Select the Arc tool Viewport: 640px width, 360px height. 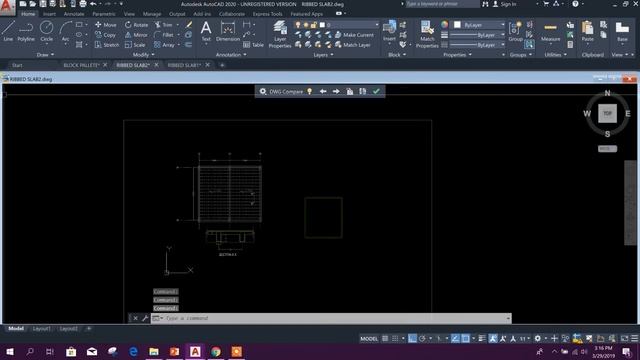coord(65,31)
